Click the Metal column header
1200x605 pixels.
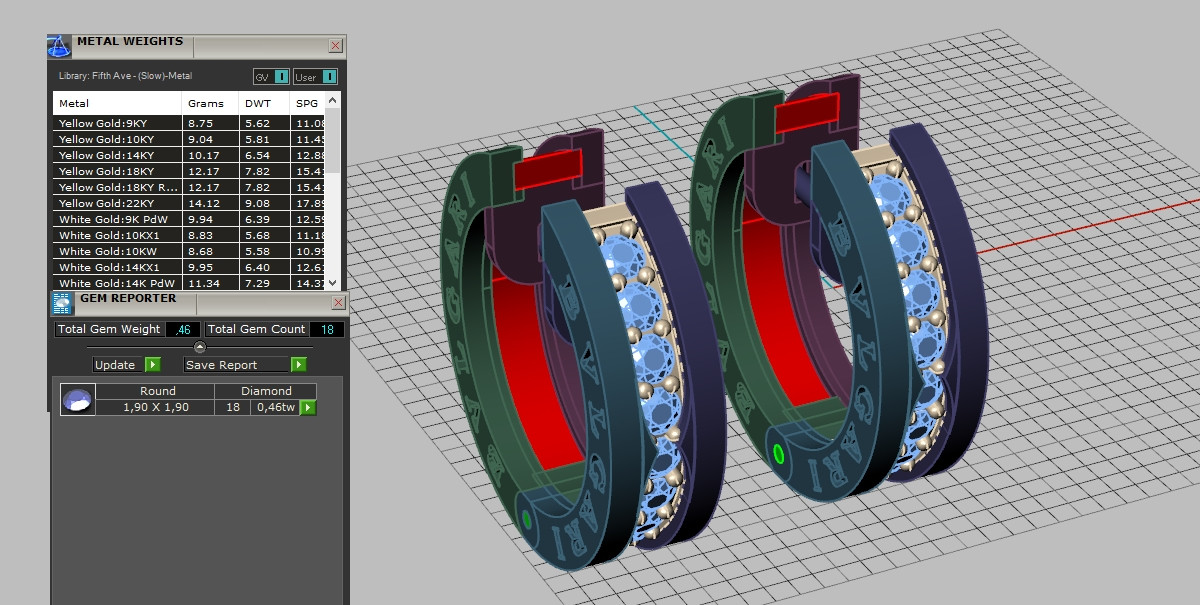click(74, 103)
